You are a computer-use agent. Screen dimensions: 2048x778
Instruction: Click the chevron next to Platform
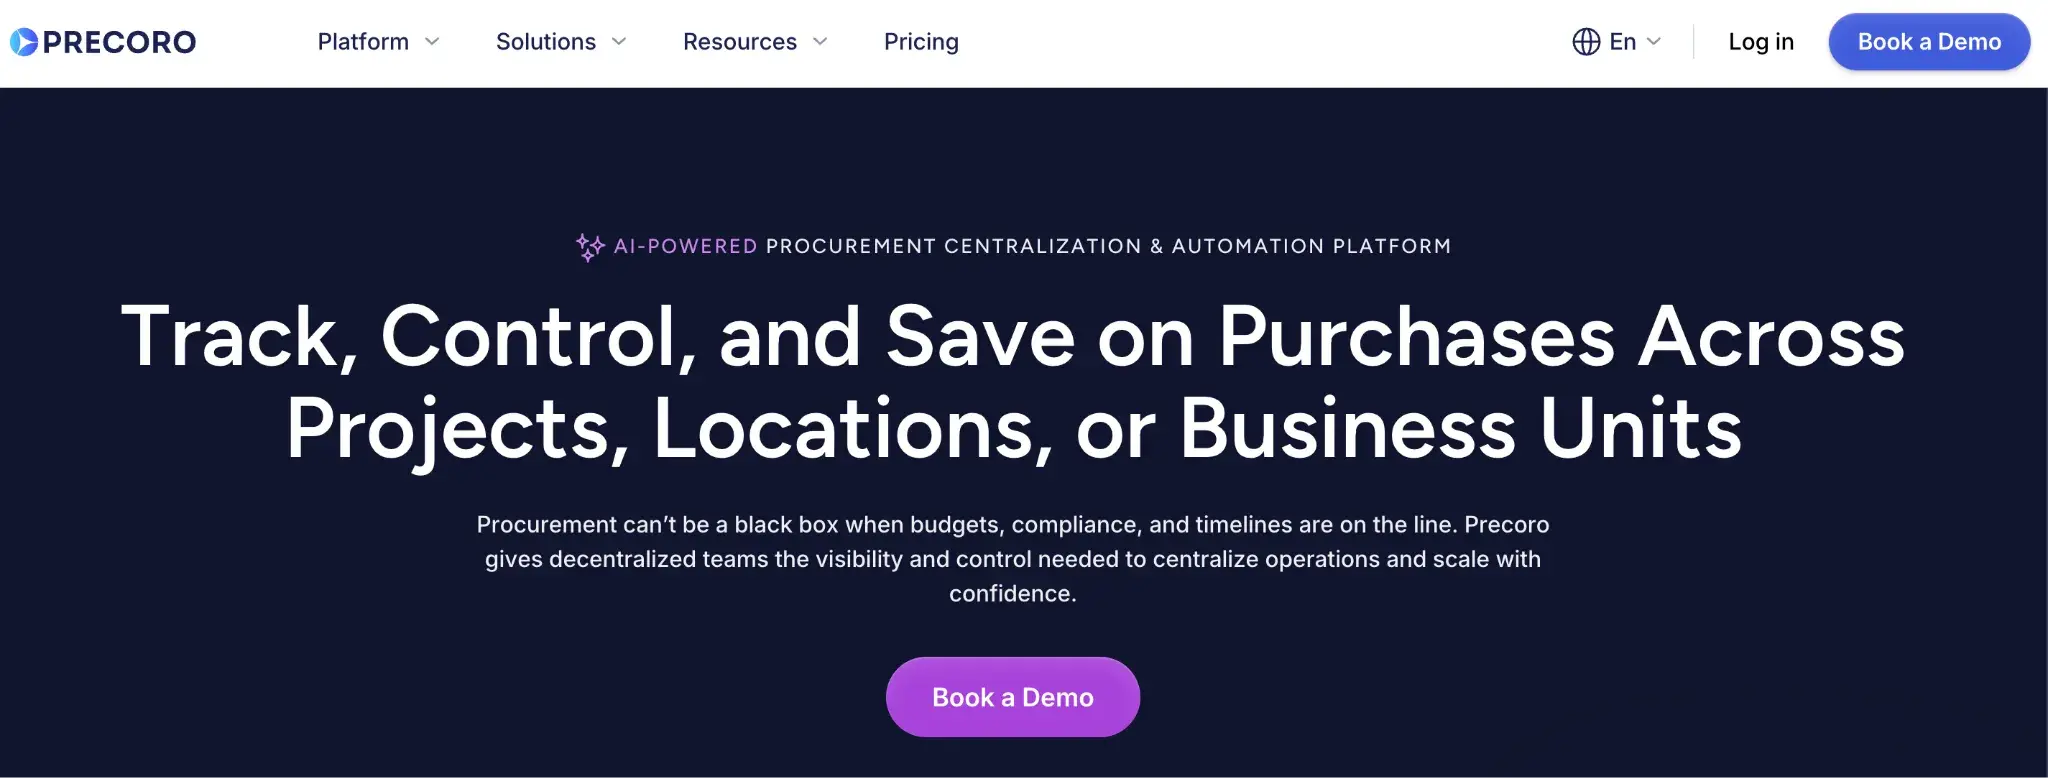click(432, 42)
